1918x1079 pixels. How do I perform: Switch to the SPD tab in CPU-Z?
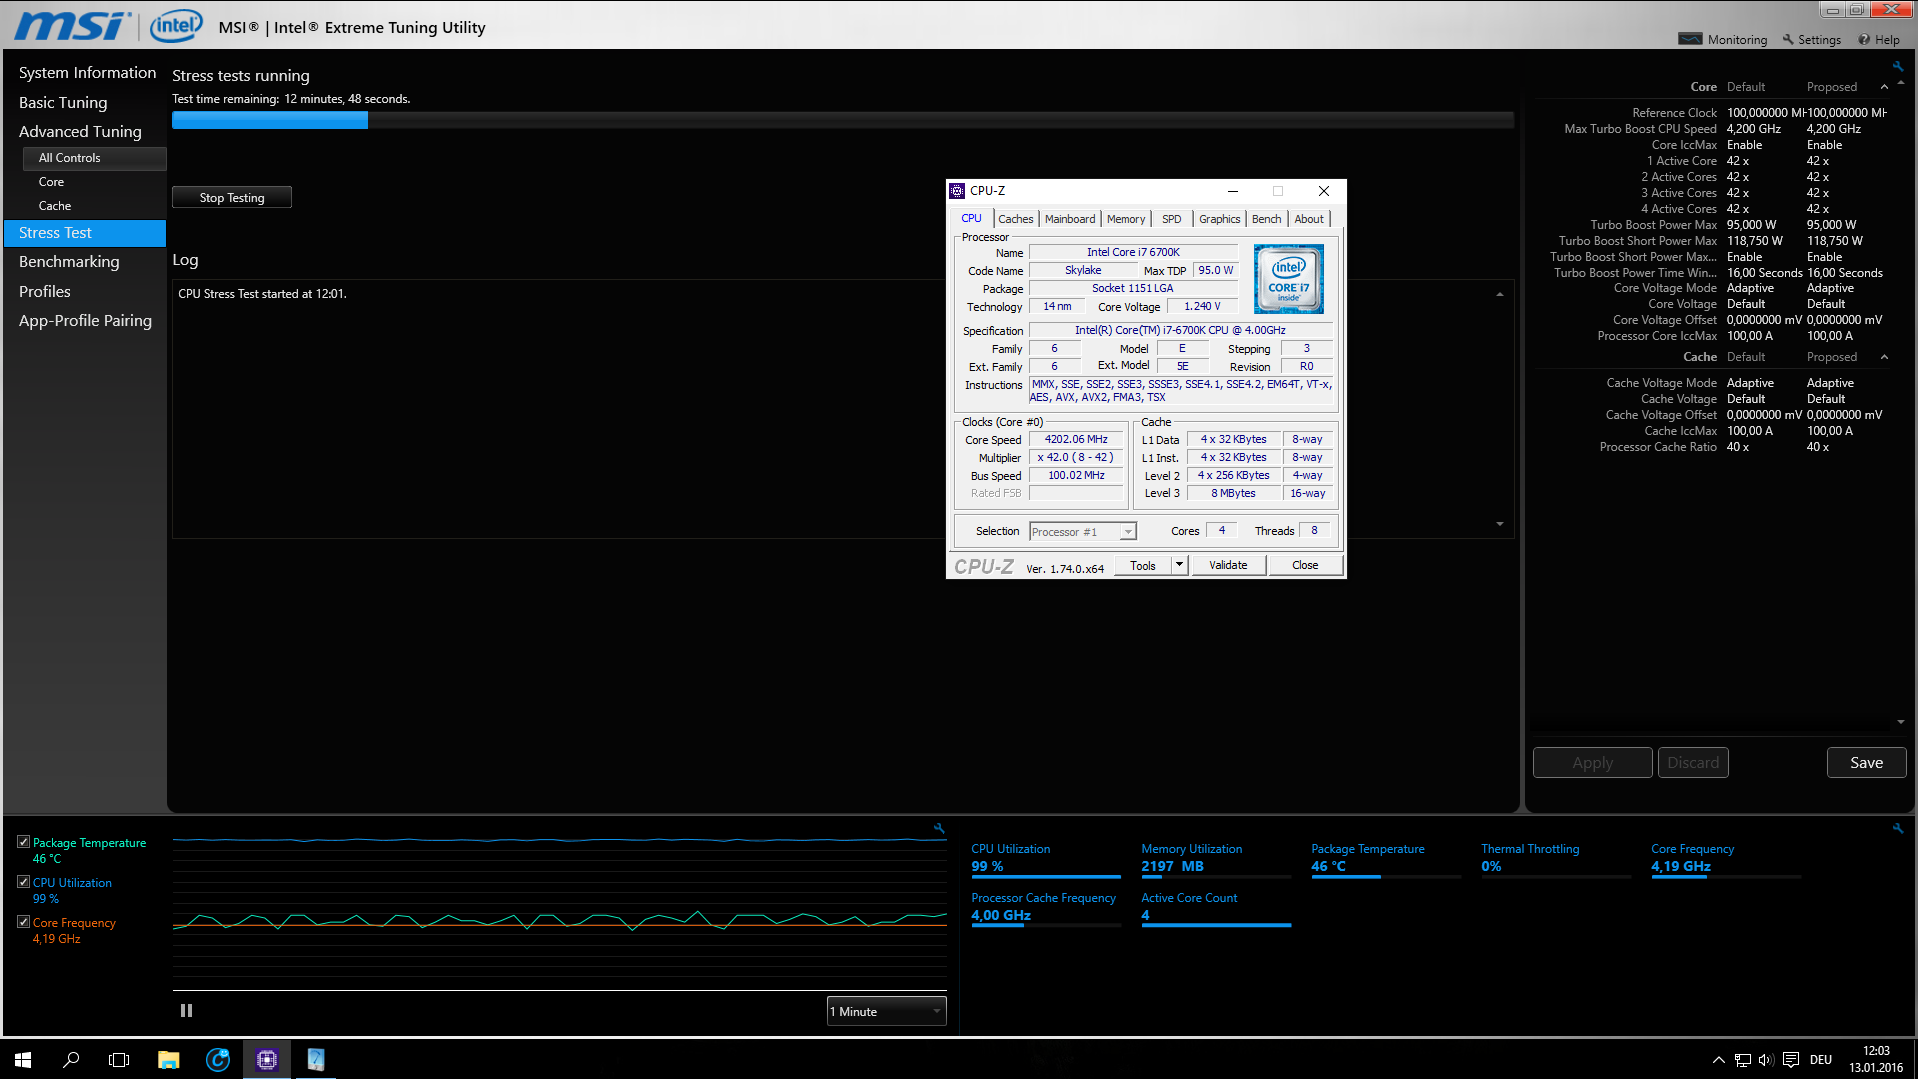[1171, 219]
